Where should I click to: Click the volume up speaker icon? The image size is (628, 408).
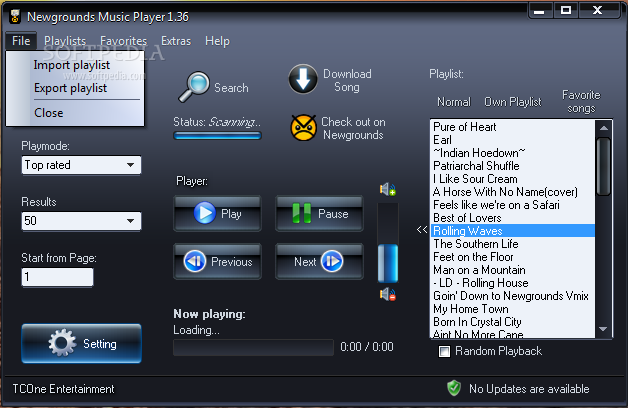point(388,189)
